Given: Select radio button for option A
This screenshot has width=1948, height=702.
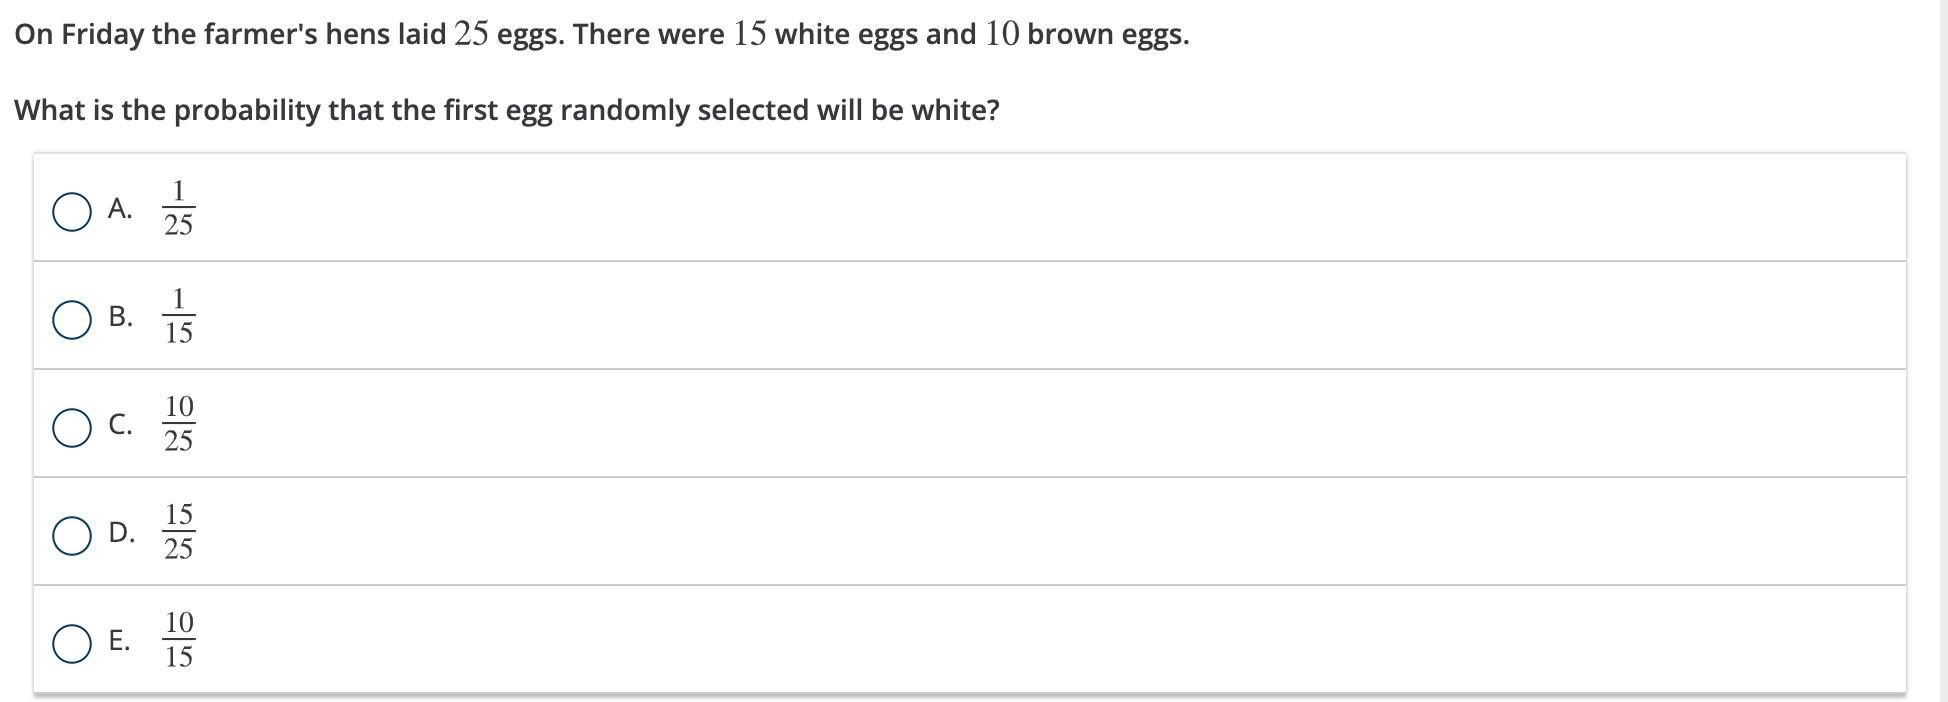Looking at the screenshot, I should 72,212.
